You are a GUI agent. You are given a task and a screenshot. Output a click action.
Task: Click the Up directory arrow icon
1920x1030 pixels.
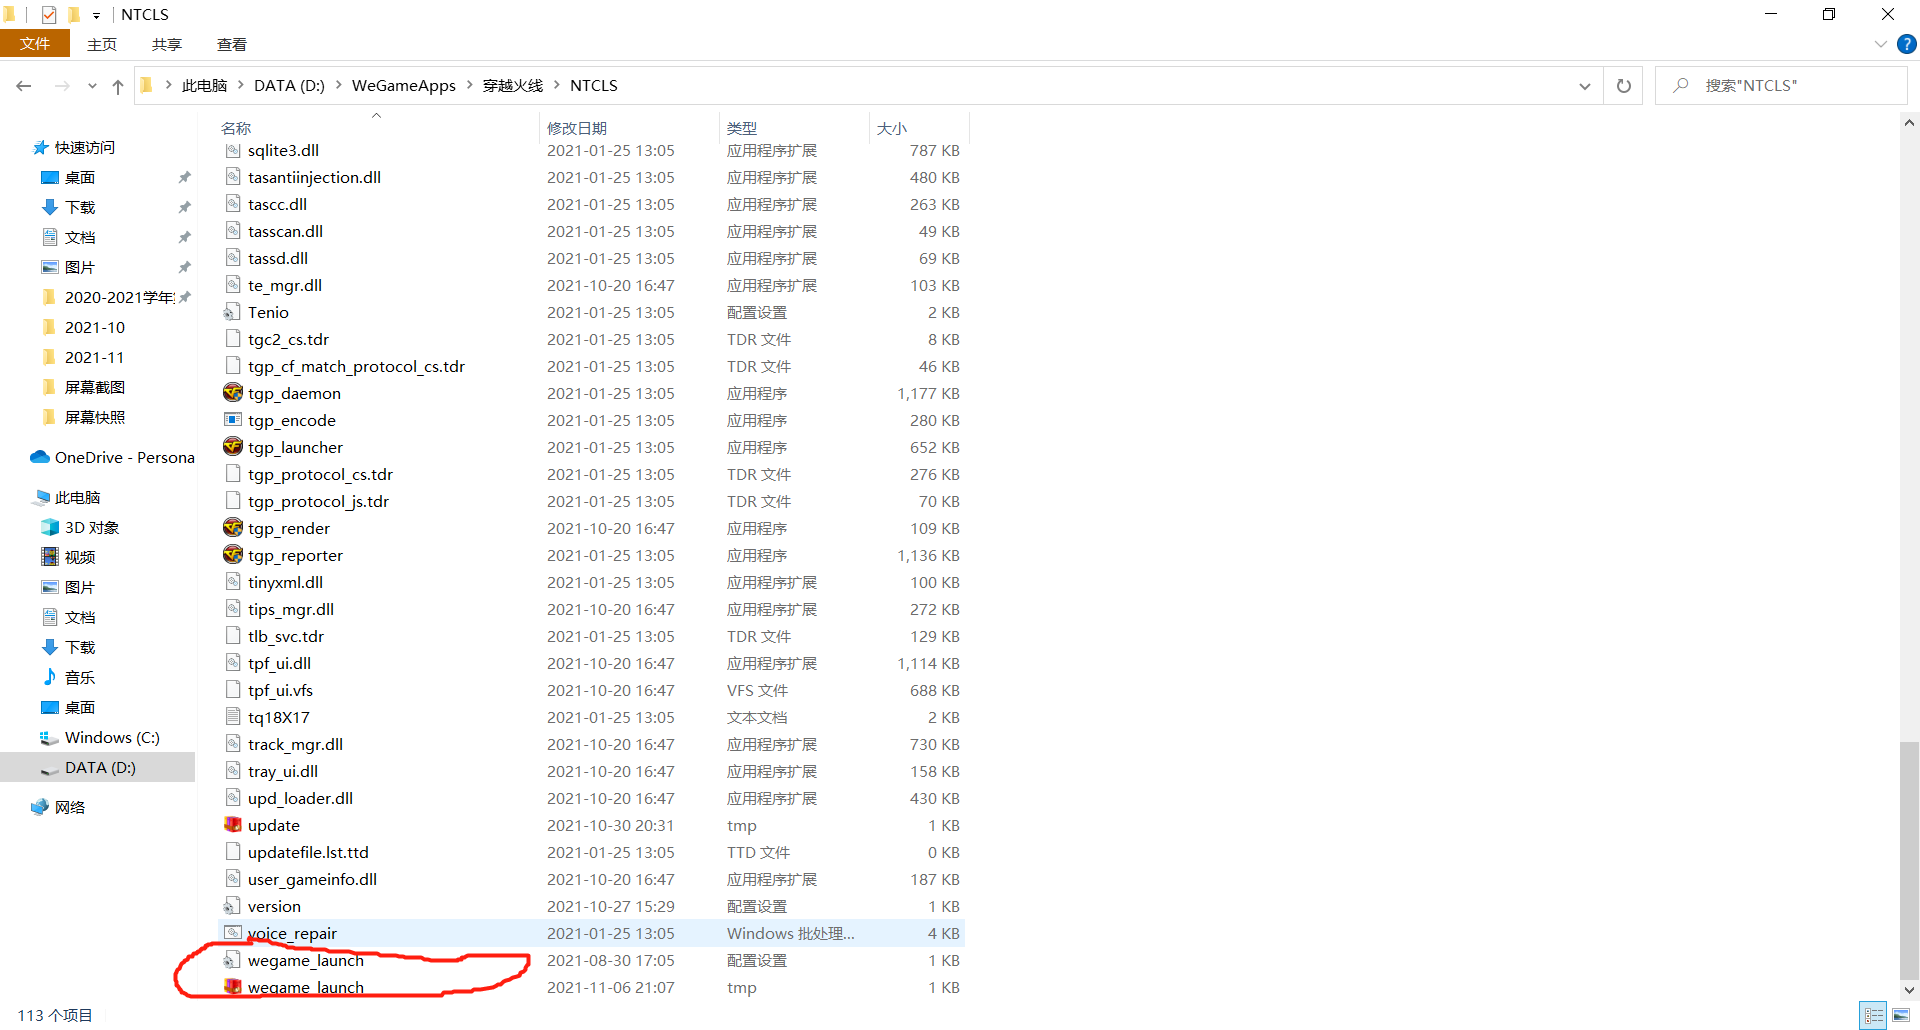(x=118, y=87)
